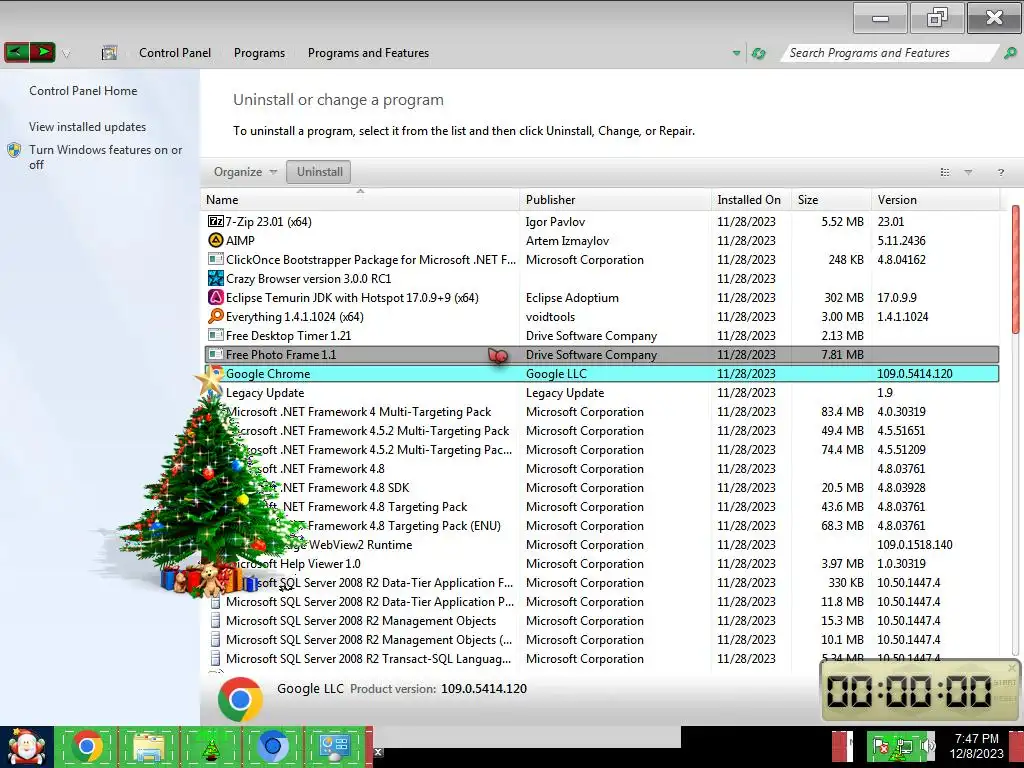
Task: Click the Control Panel icon in address bar
Action: [109, 53]
